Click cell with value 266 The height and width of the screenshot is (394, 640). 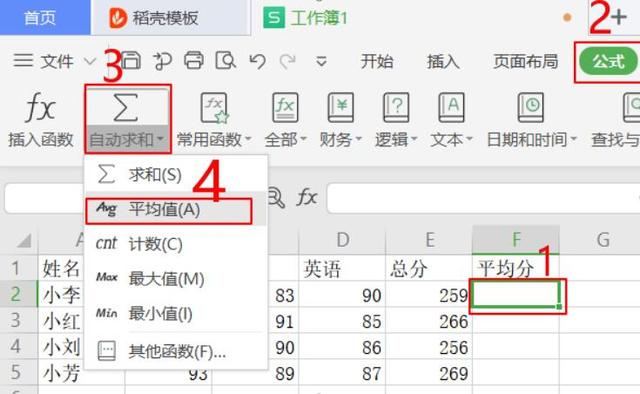(x=429, y=321)
